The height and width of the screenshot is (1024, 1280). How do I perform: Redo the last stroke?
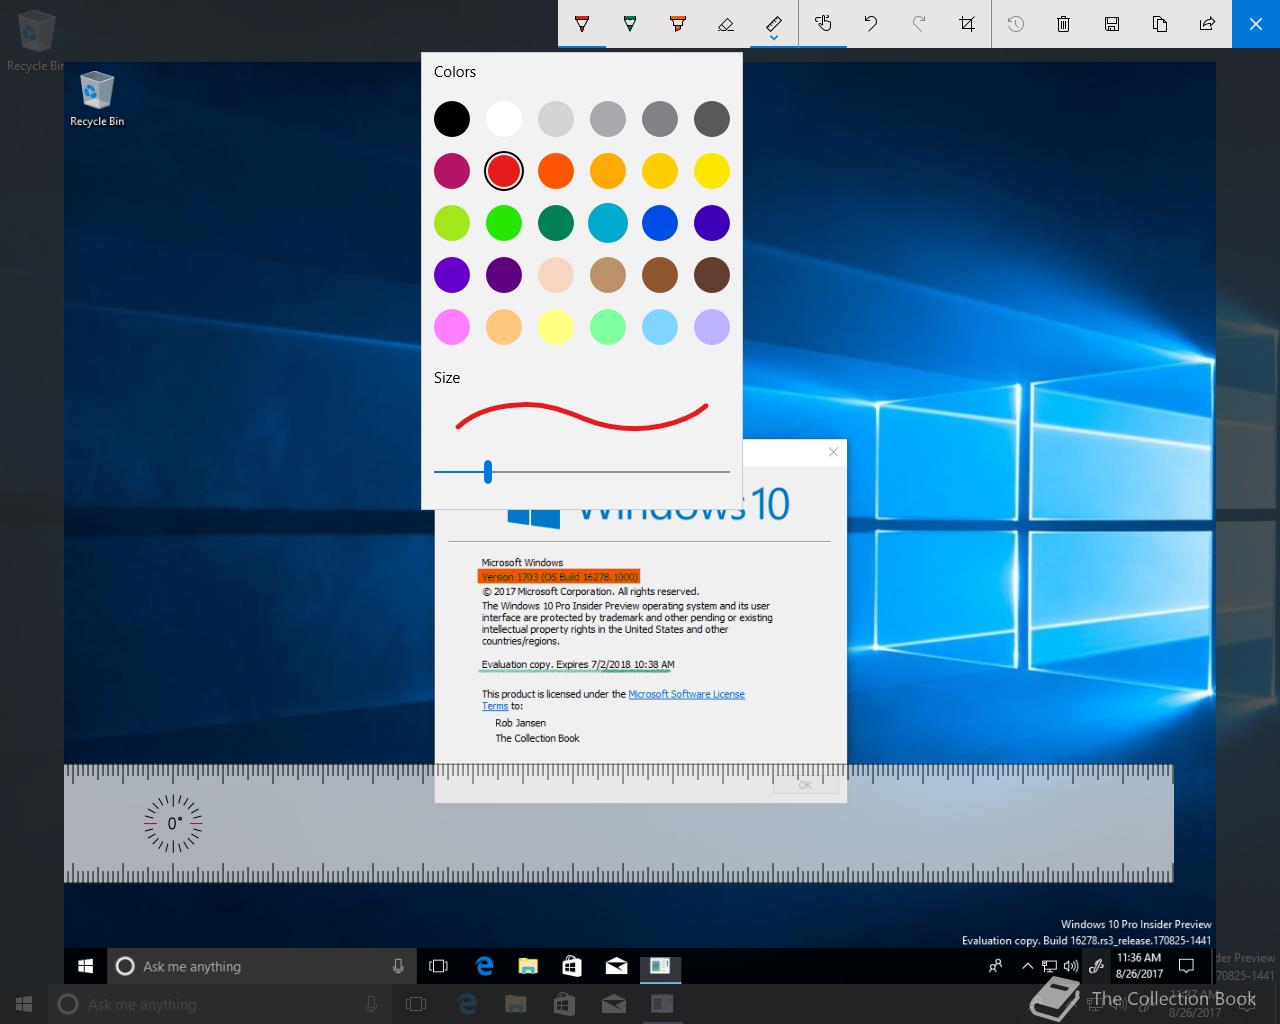(x=919, y=24)
